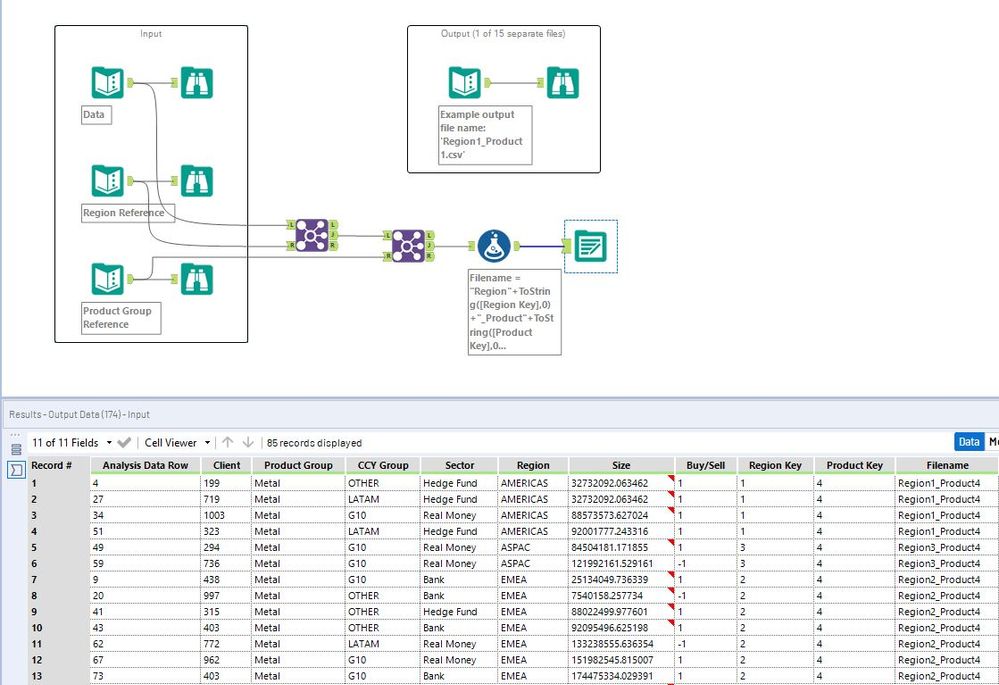Click the Client column header
This screenshot has width=999, height=685.
(227, 465)
